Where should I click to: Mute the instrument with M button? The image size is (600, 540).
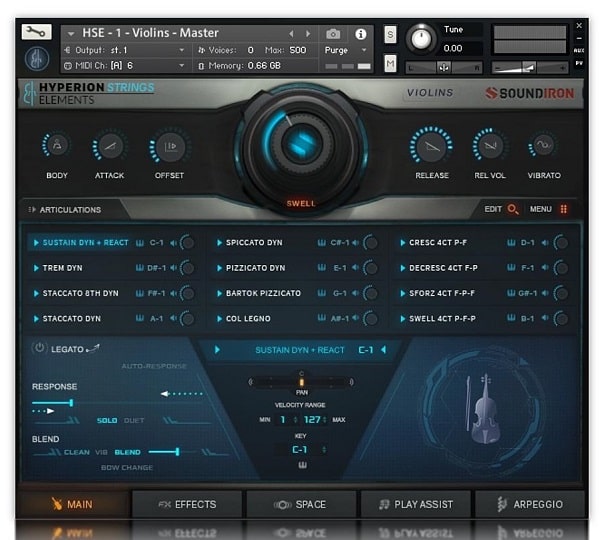pos(390,63)
